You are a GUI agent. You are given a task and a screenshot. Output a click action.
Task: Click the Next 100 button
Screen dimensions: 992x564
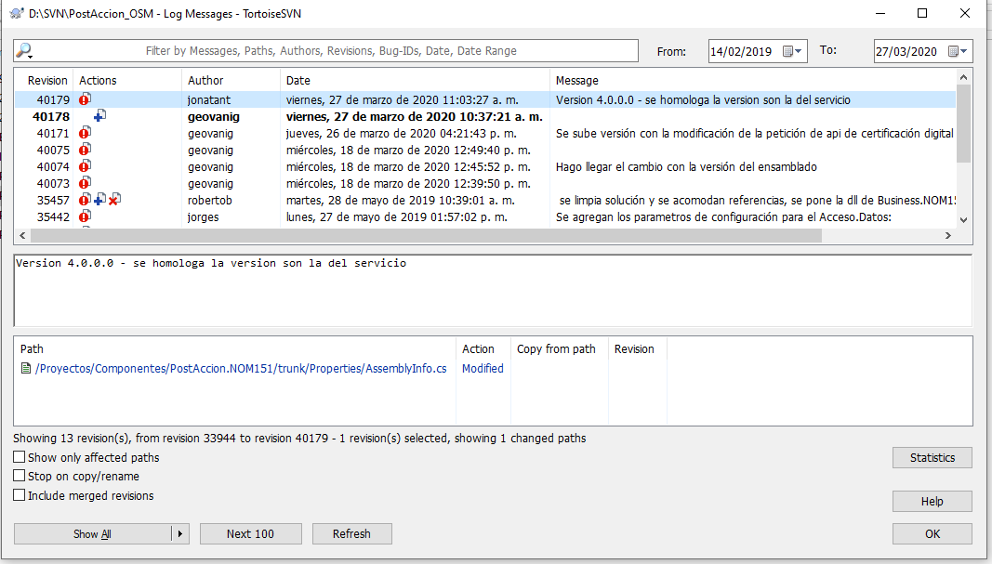click(250, 534)
